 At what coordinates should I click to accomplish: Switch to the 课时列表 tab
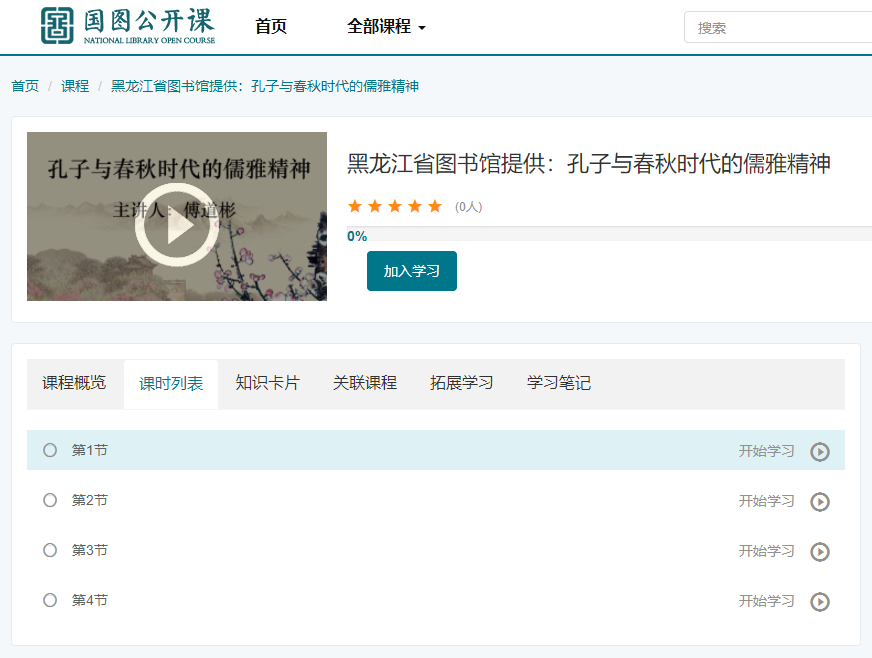pos(171,384)
